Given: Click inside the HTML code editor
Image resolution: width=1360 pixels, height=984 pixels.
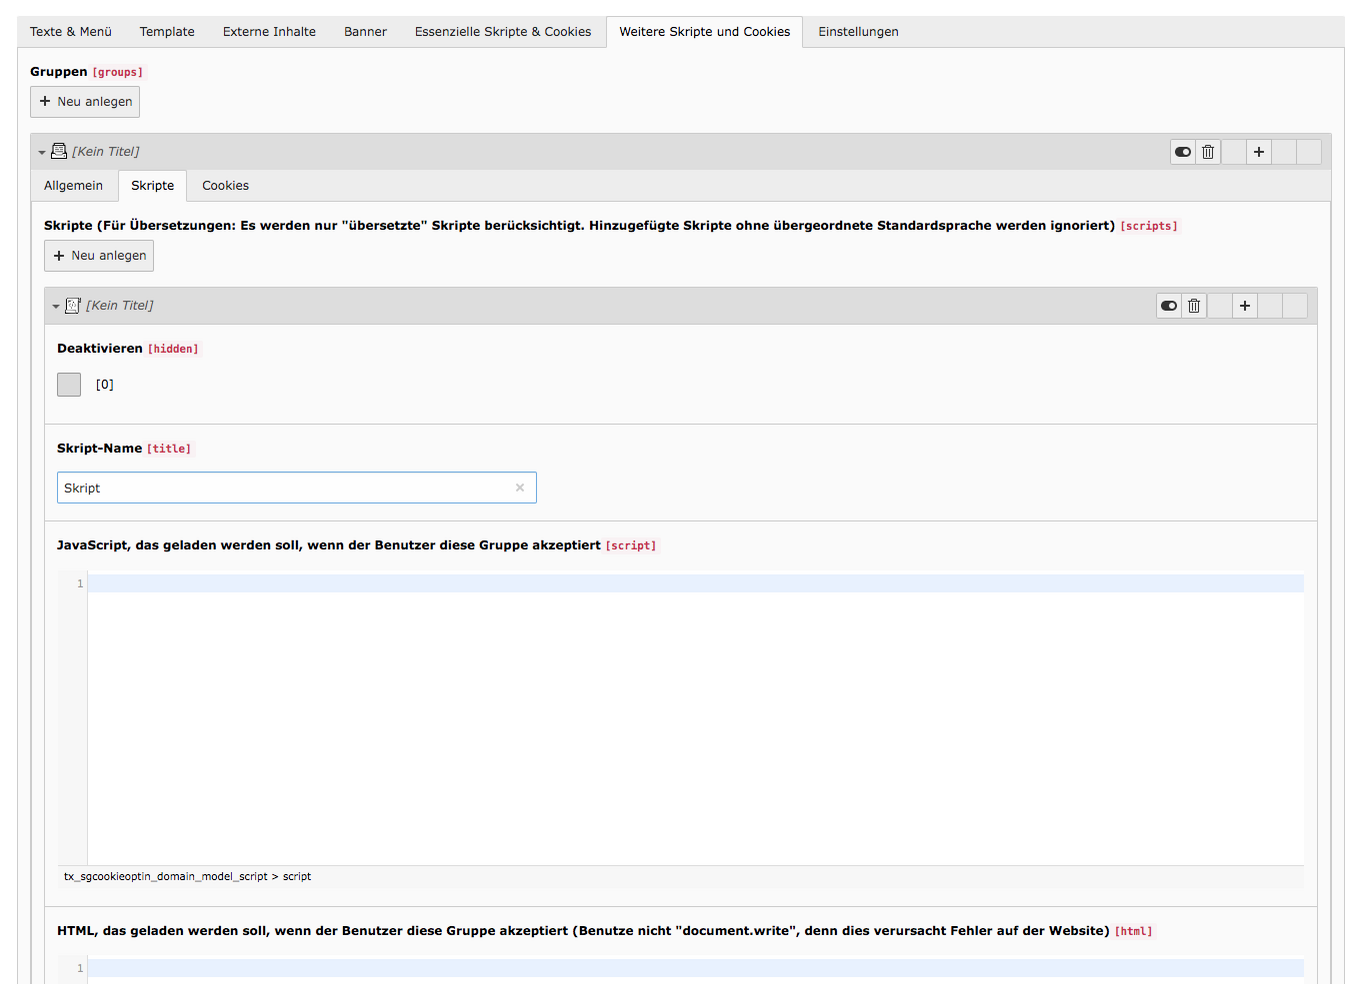Looking at the screenshot, I should (600, 968).
